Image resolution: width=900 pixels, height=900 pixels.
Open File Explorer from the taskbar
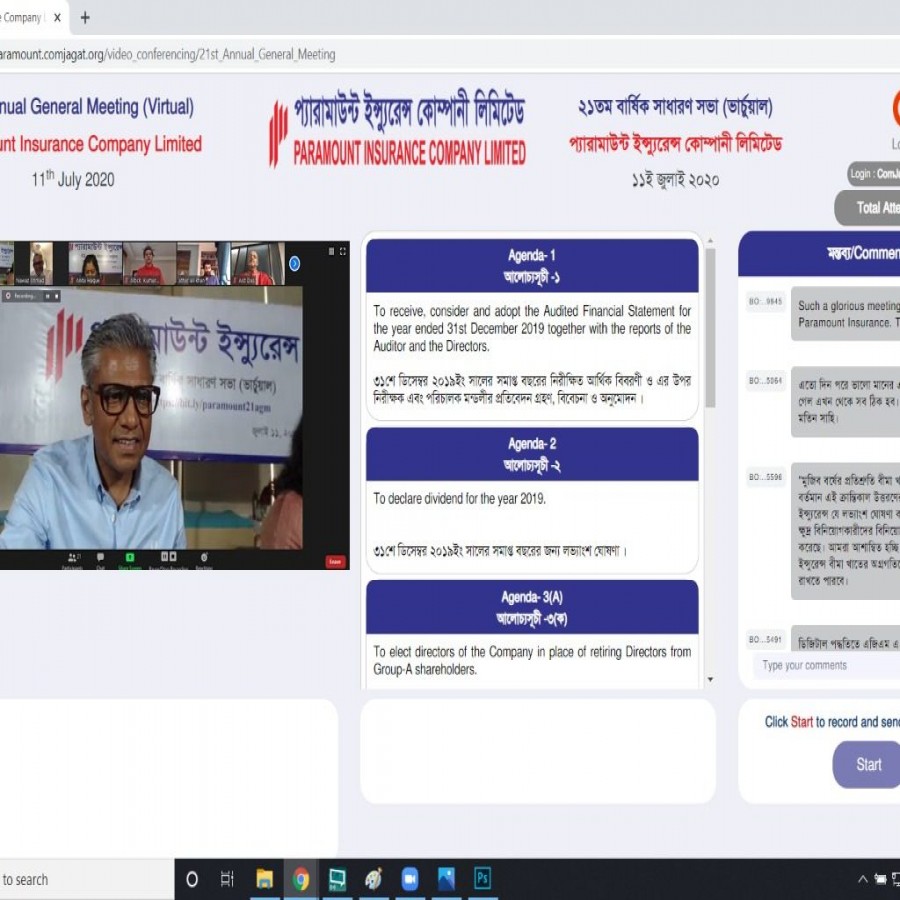(265, 879)
